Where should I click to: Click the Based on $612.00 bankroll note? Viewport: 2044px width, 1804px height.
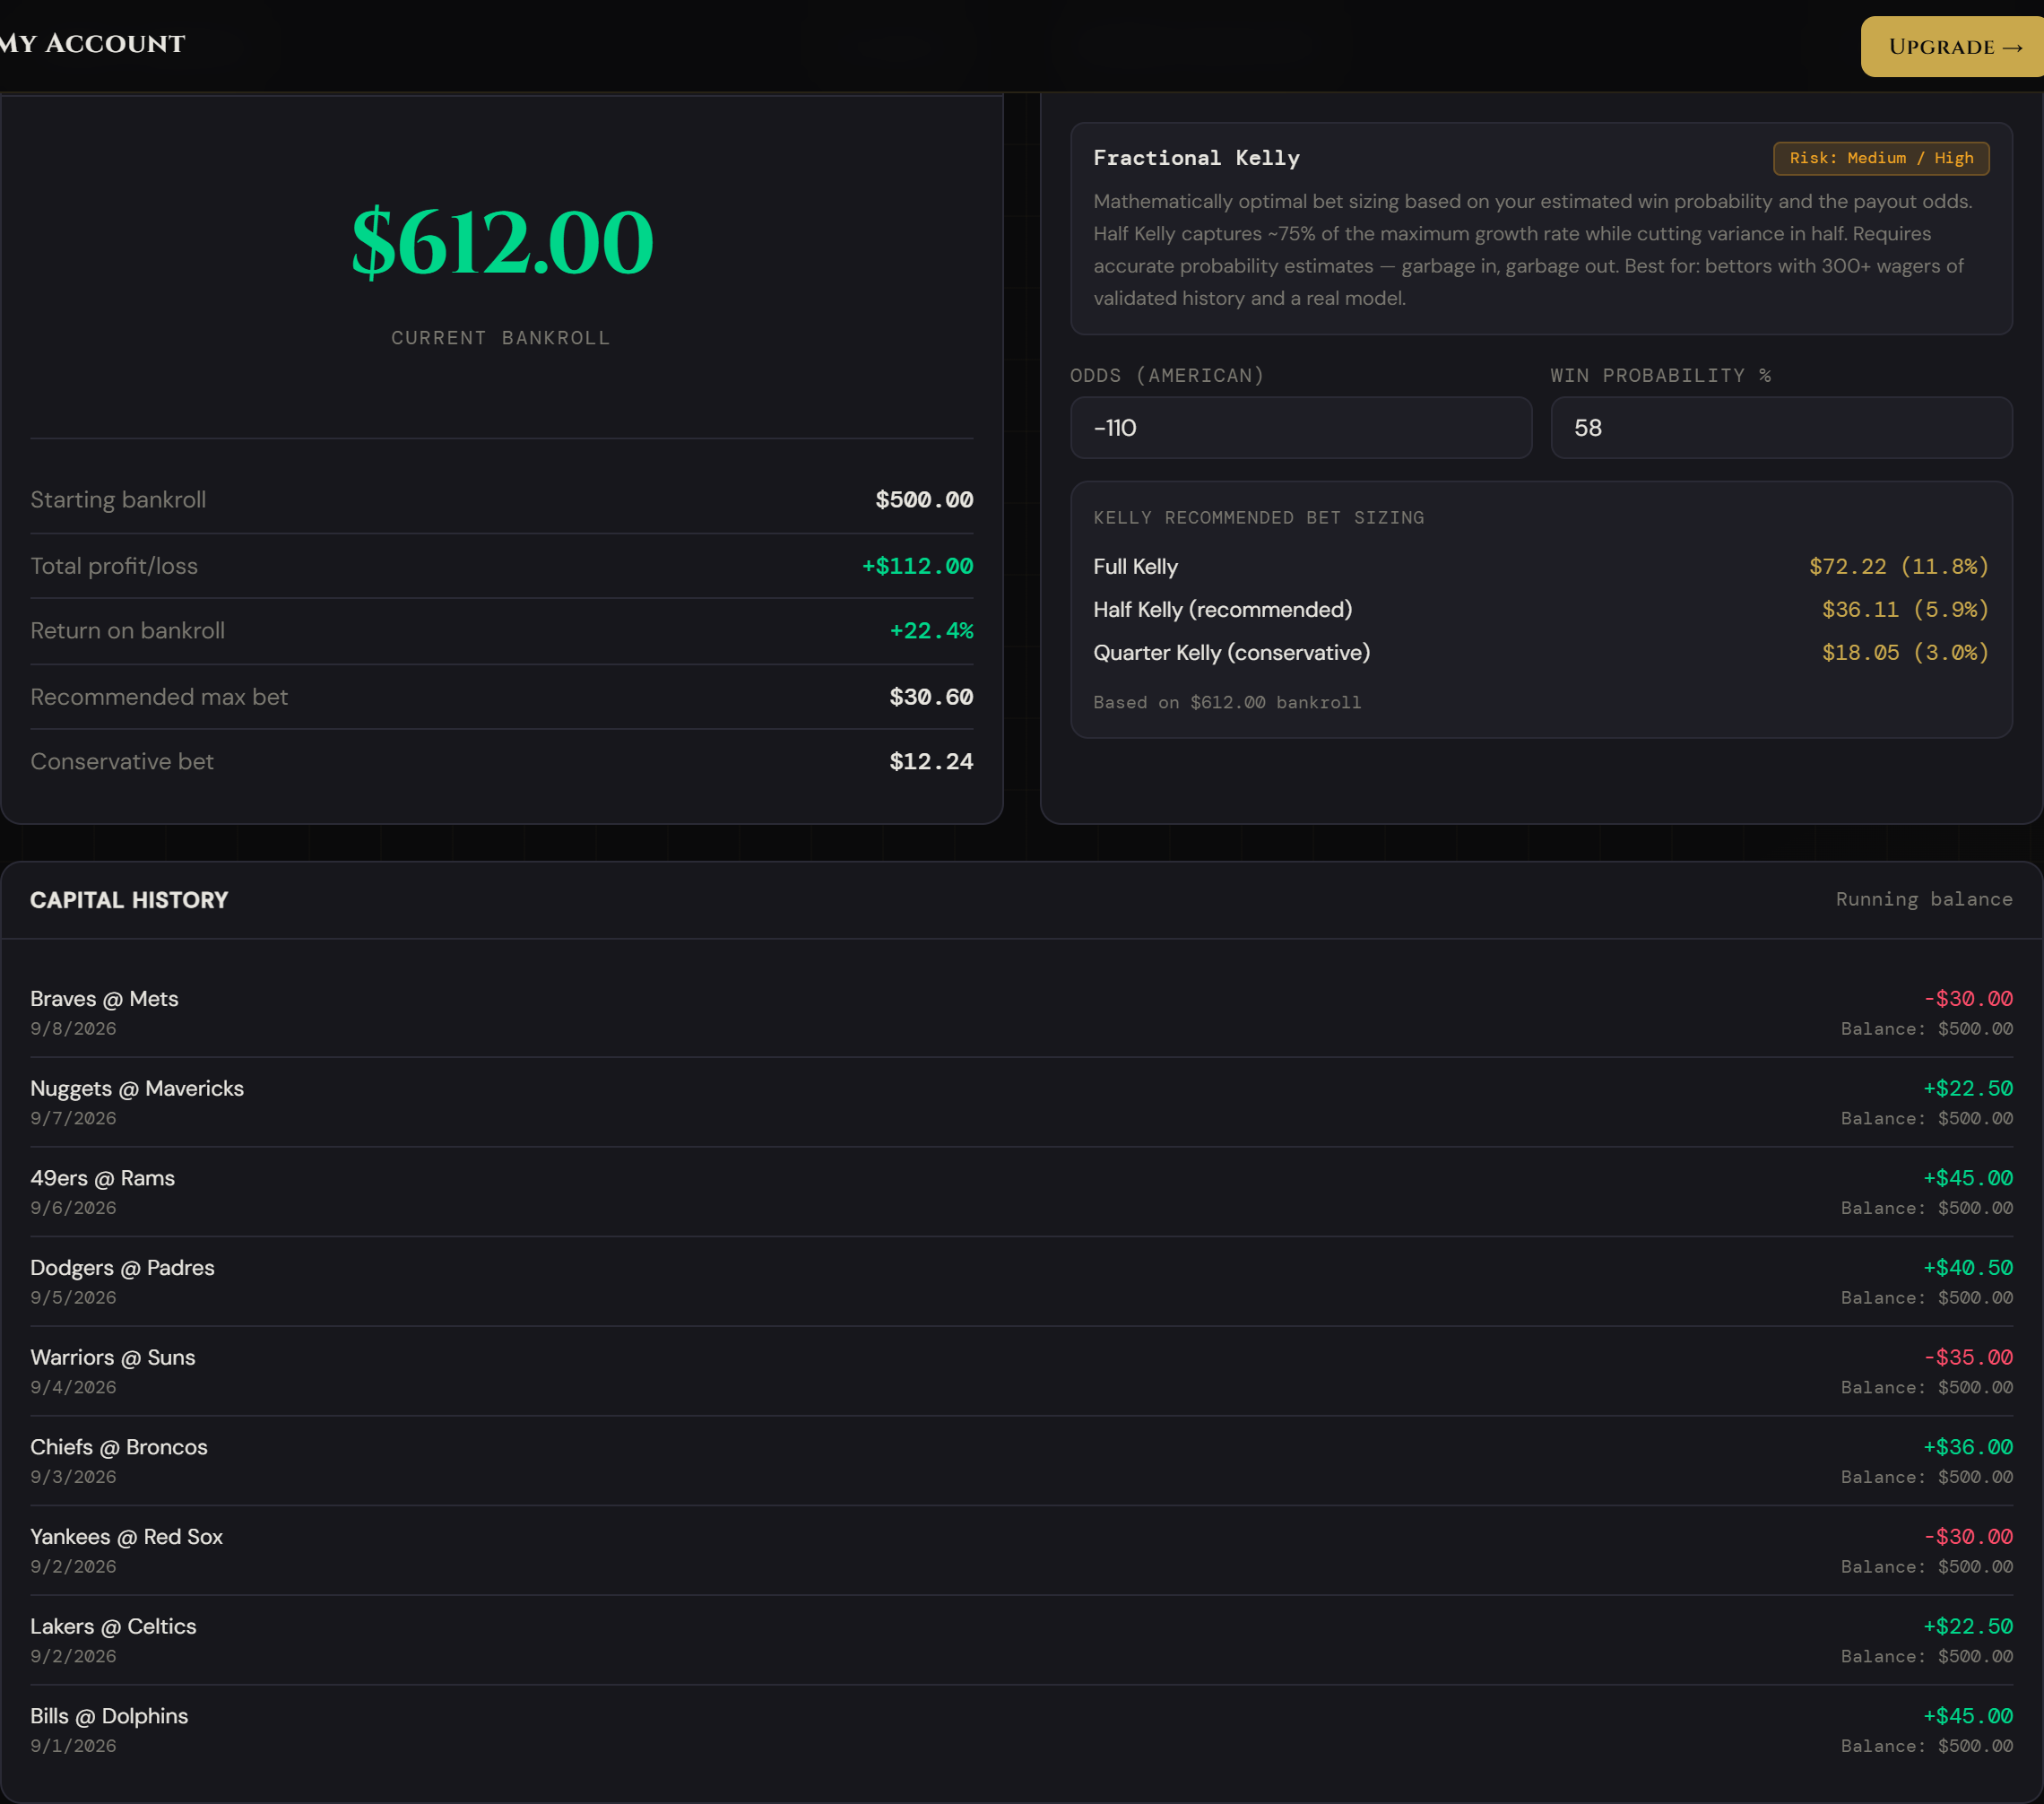point(1227,703)
